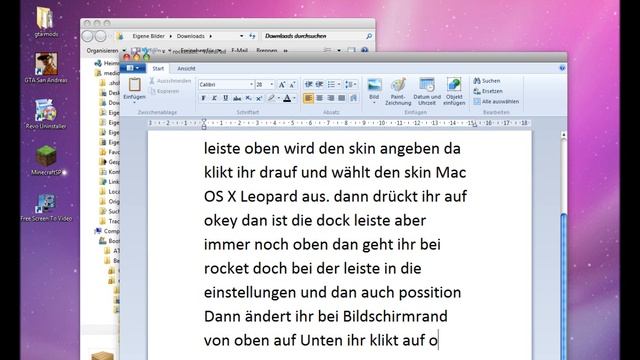Image resolution: width=640 pixels, height=360 pixels.
Task: Click E-Mail in Explorer toolbar
Action: click(x=240, y=51)
